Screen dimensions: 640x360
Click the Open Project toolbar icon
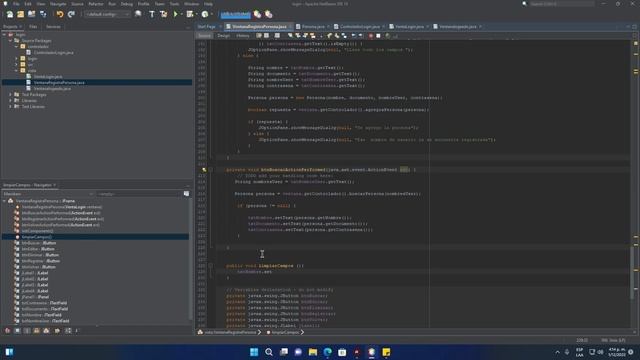coord(31,14)
